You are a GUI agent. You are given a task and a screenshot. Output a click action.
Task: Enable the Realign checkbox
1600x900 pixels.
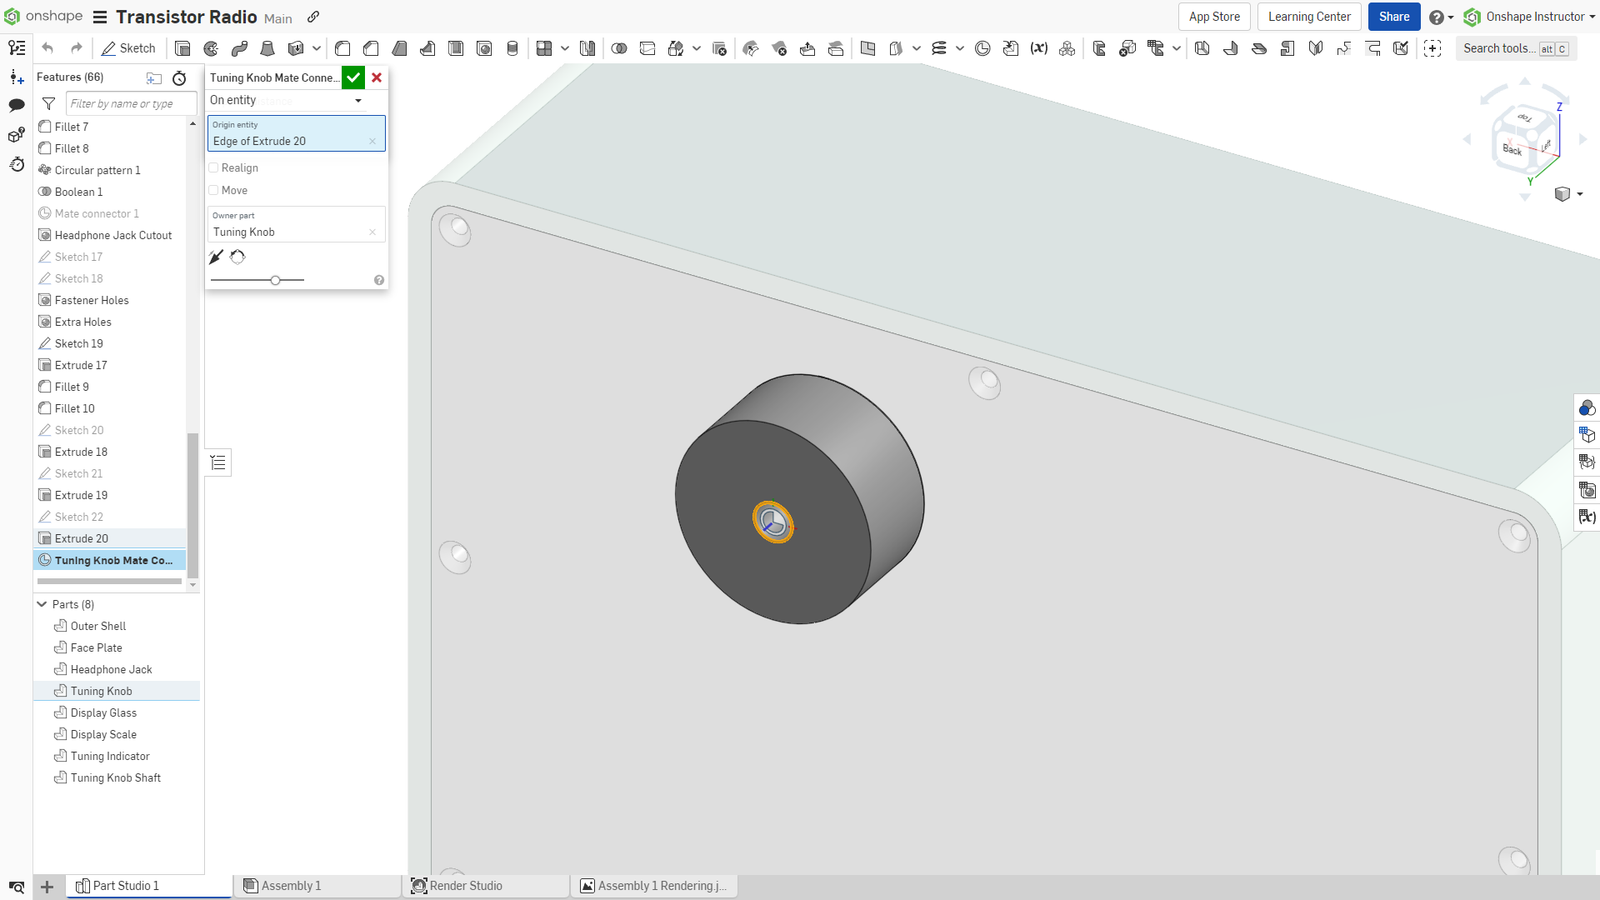214,168
